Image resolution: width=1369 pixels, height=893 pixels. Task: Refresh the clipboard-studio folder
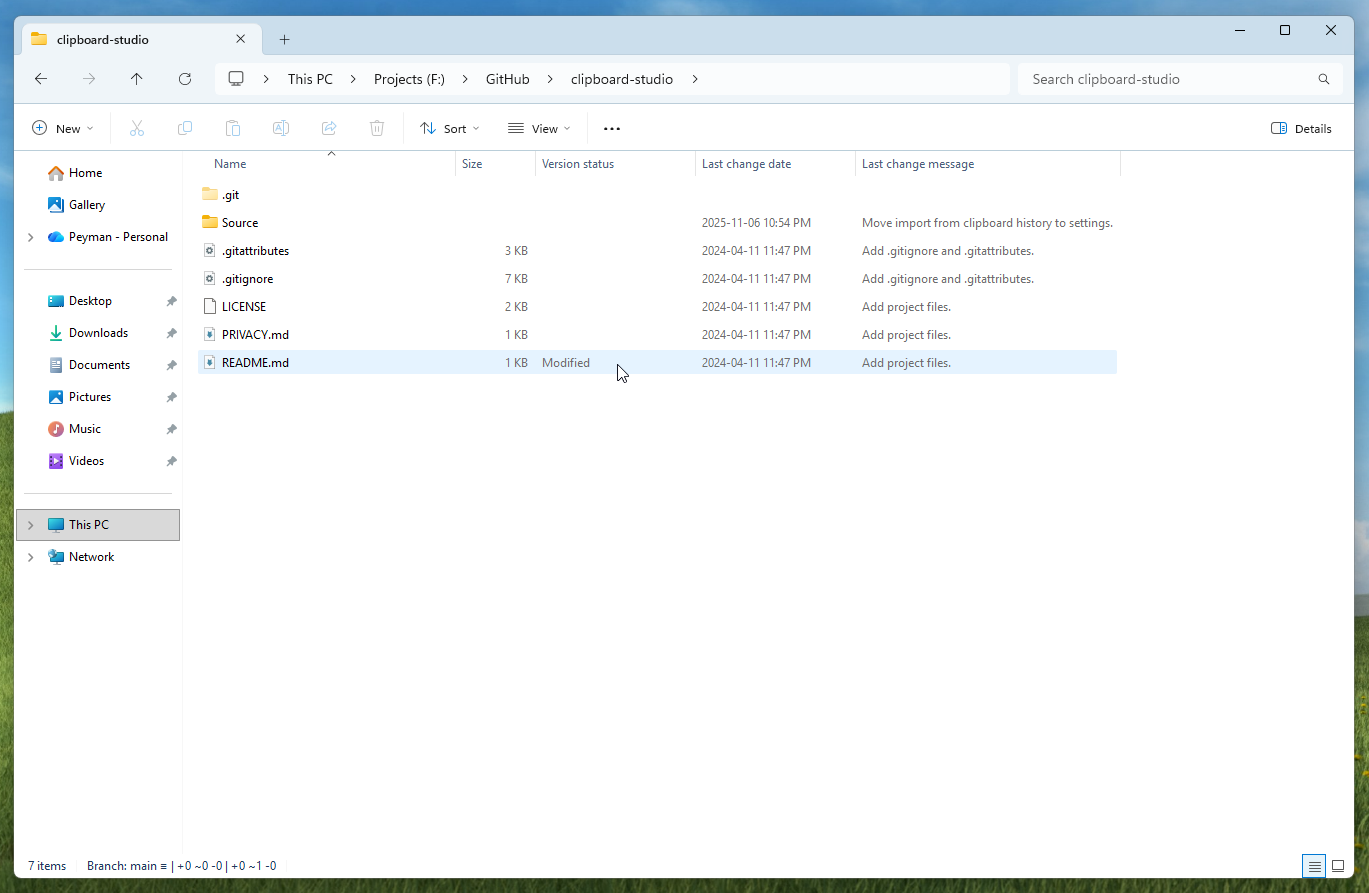tap(185, 79)
